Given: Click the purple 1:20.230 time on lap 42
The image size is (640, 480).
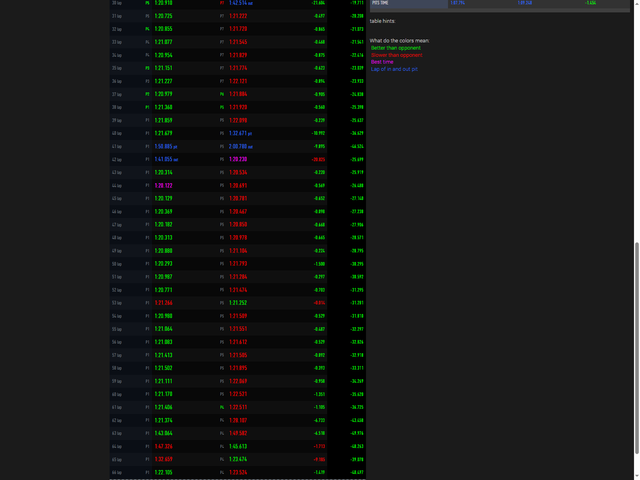Looking at the screenshot, I should [238, 159].
